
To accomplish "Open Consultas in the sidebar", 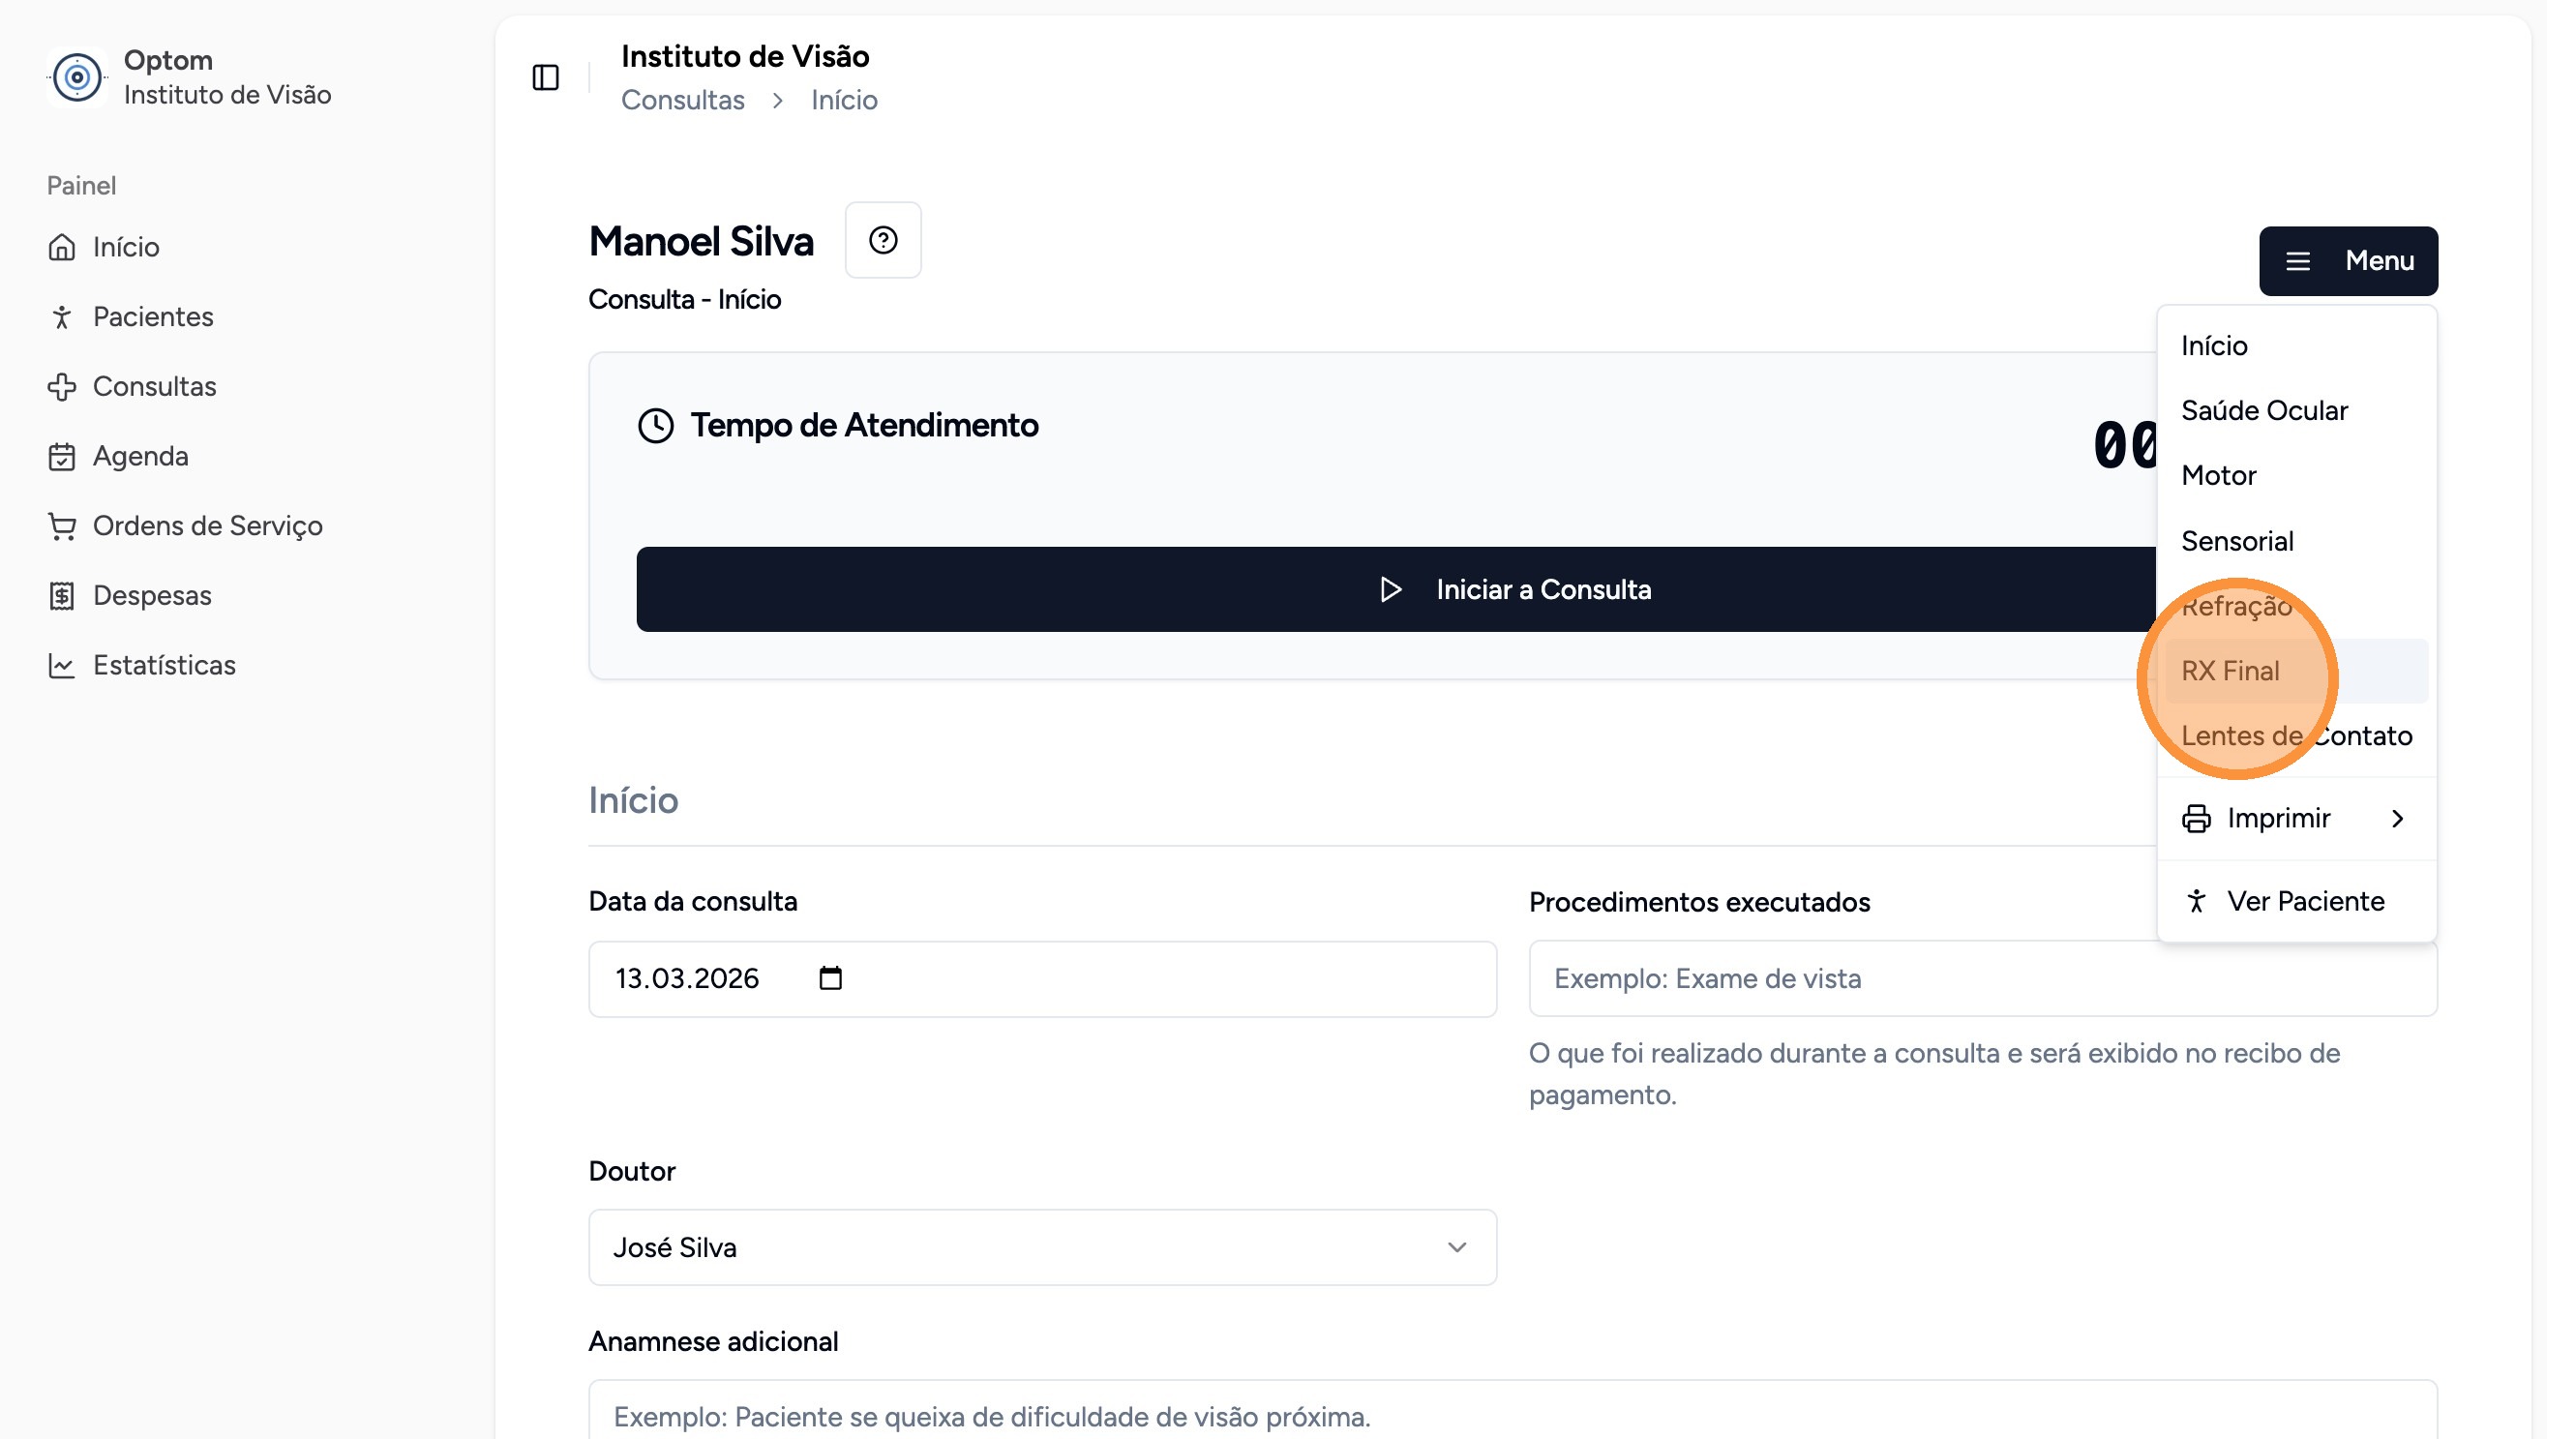I will 154,387.
